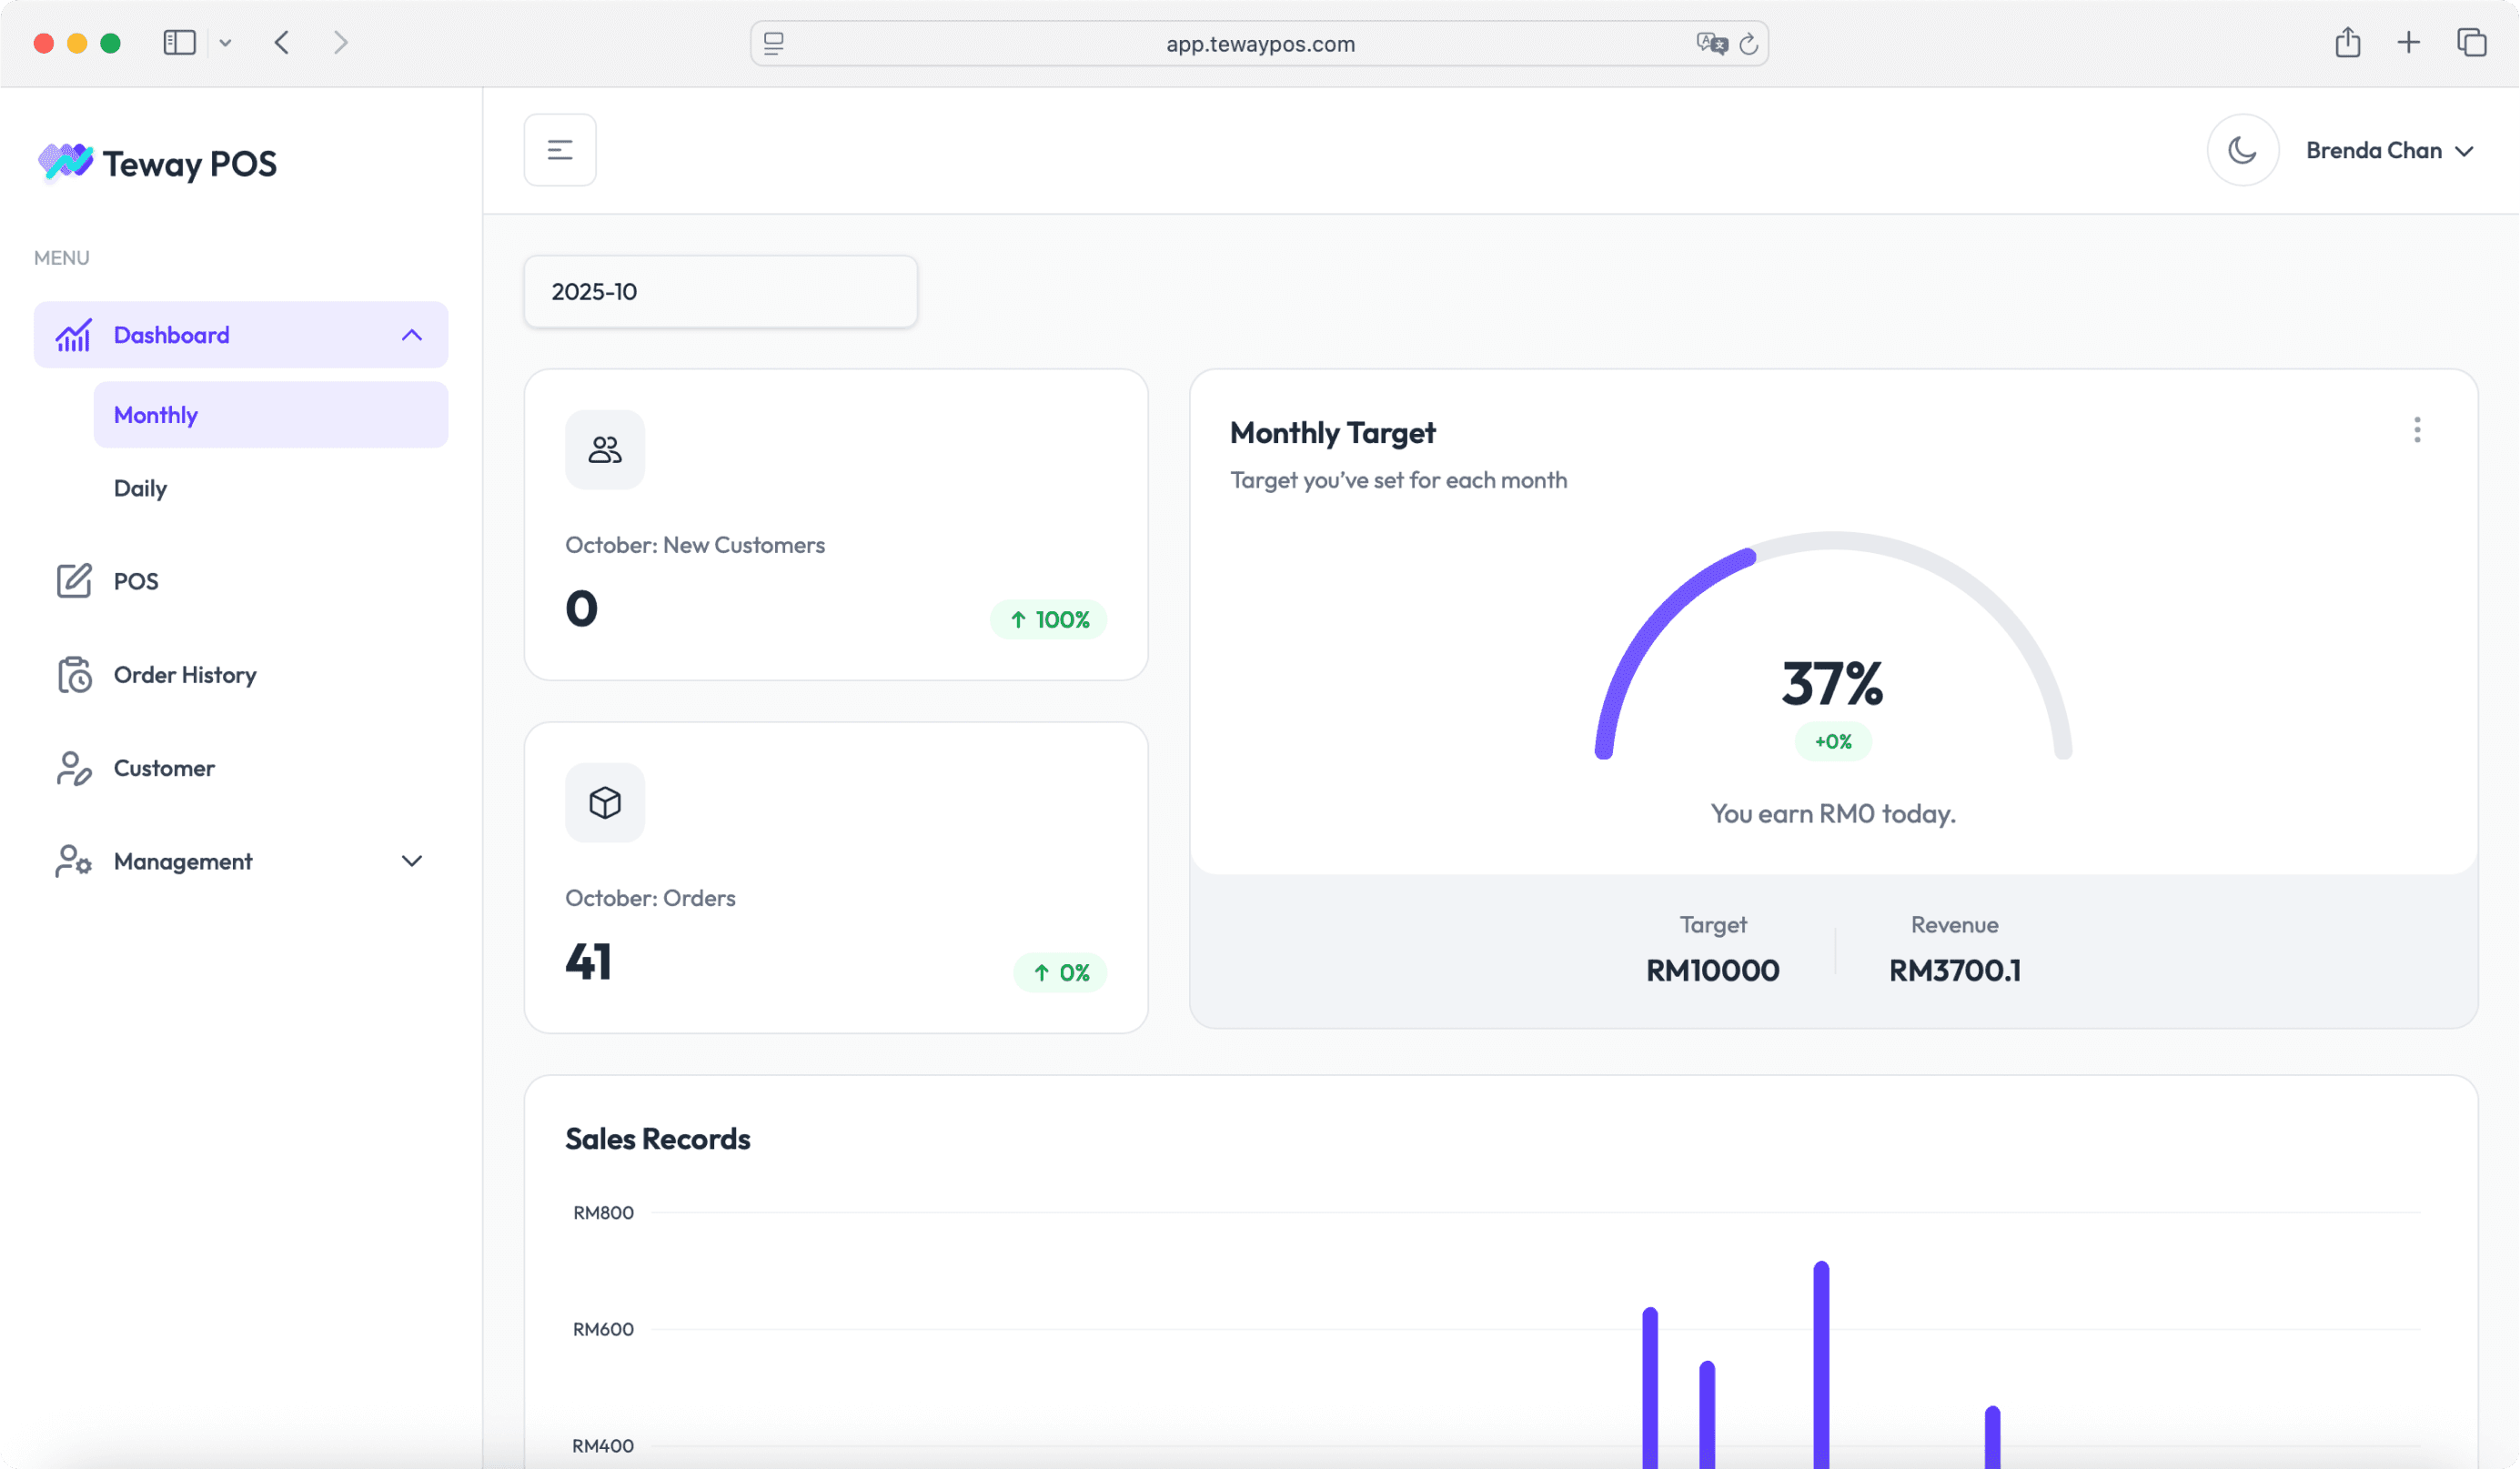Toggle the Safari sidebar panel
The width and height of the screenshot is (2520, 1469).
(179, 43)
